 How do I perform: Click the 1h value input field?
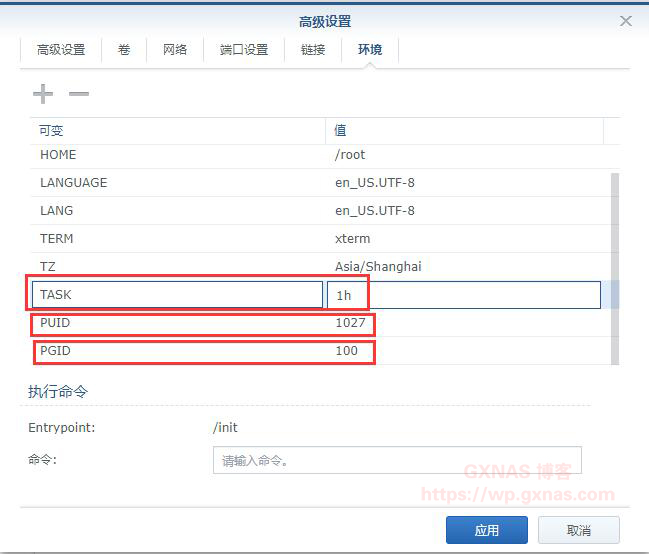click(464, 295)
